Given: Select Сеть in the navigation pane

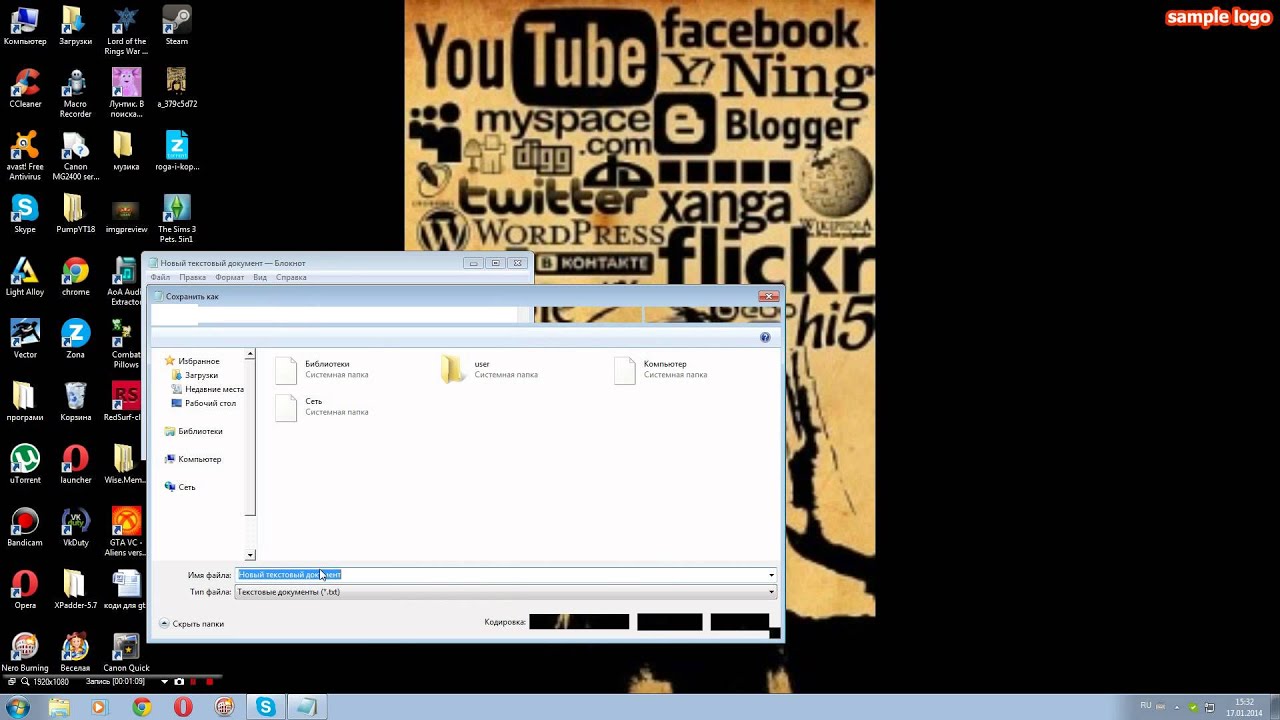Looking at the screenshot, I should (x=180, y=487).
